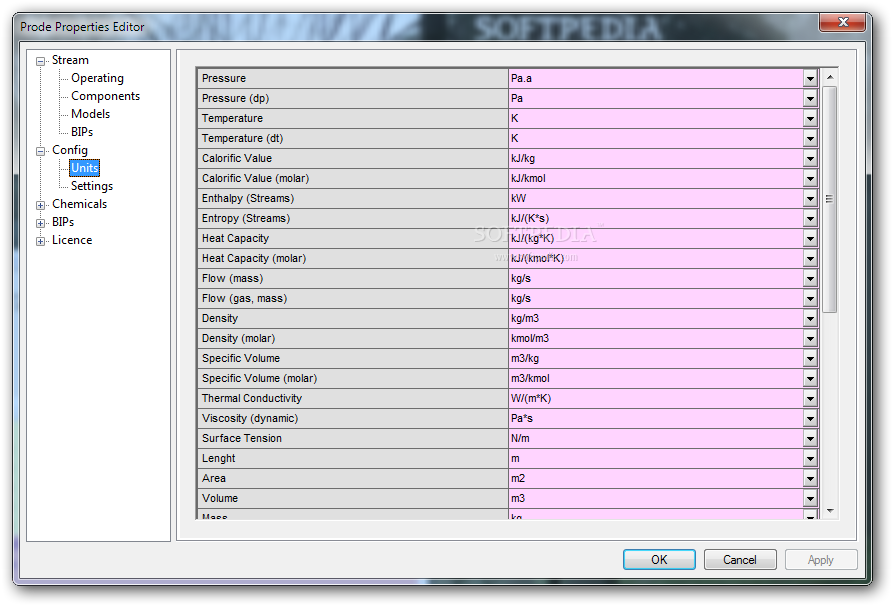Open the Lenght unit dropdown

(810, 458)
